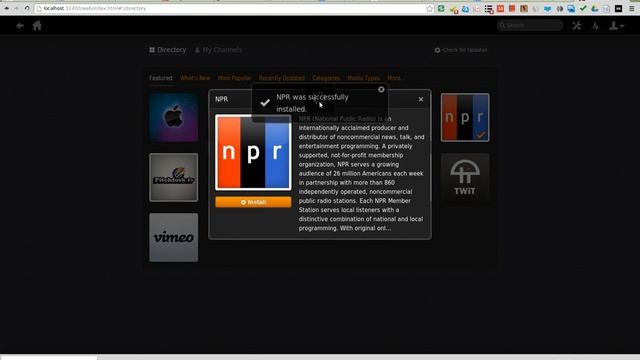Screen dimensions: 640x360
Task: Click the Plex search field
Action: click(530, 25)
